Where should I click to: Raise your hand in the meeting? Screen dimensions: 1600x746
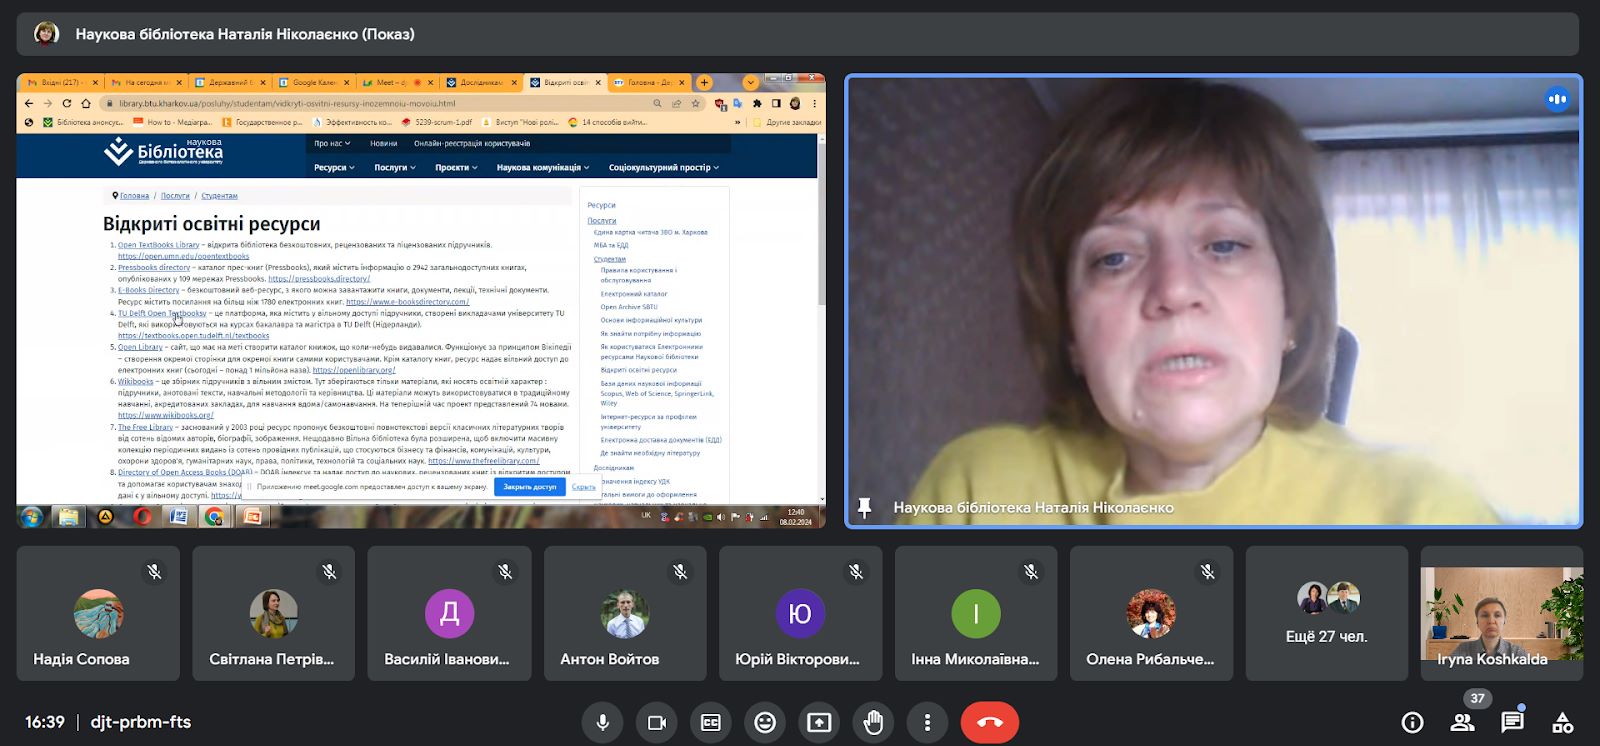click(x=873, y=722)
